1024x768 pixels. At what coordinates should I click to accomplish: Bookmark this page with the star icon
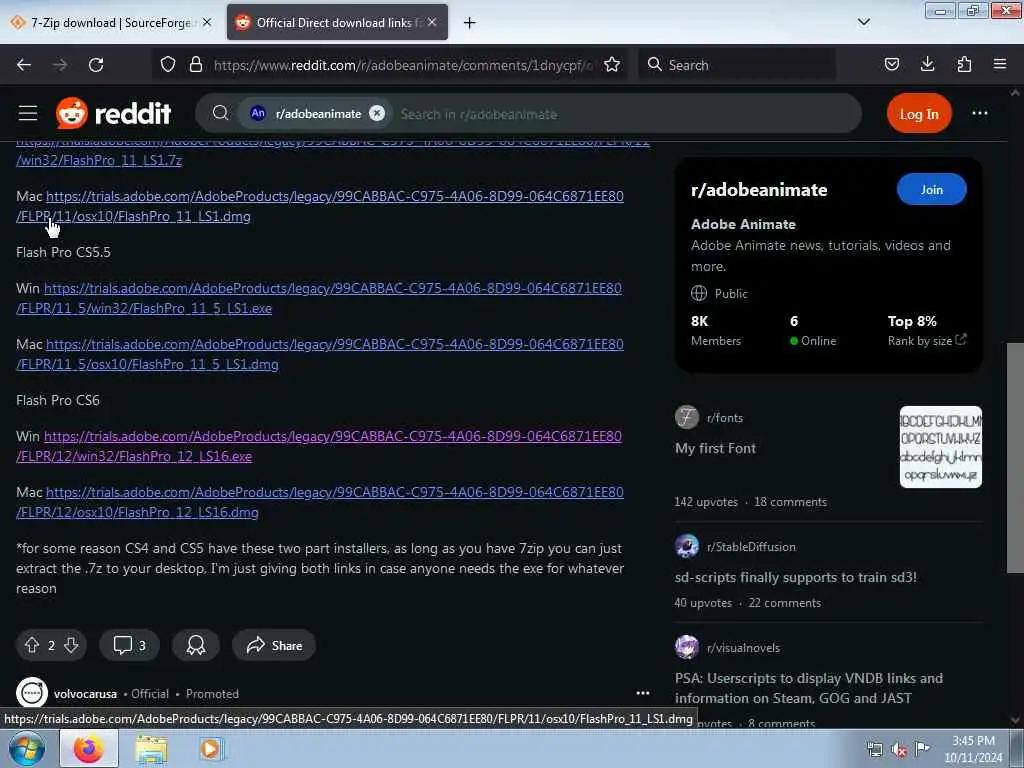pyautogui.click(x=612, y=65)
